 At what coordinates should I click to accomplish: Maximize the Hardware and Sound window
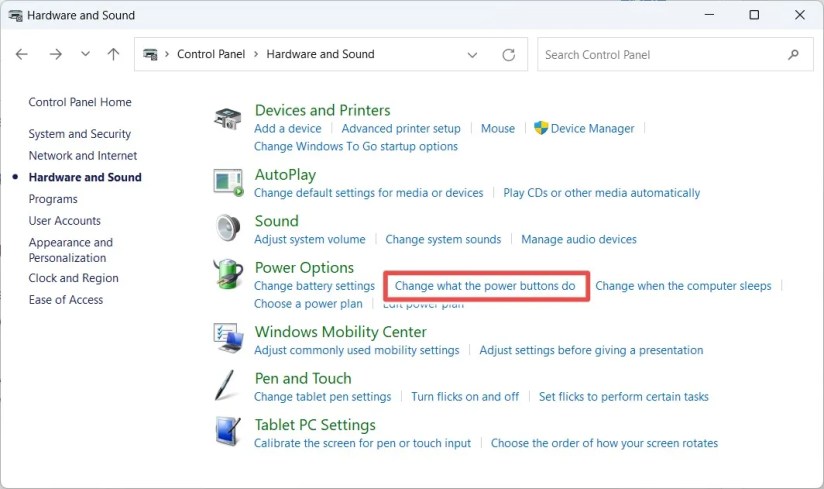pos(754,15)
